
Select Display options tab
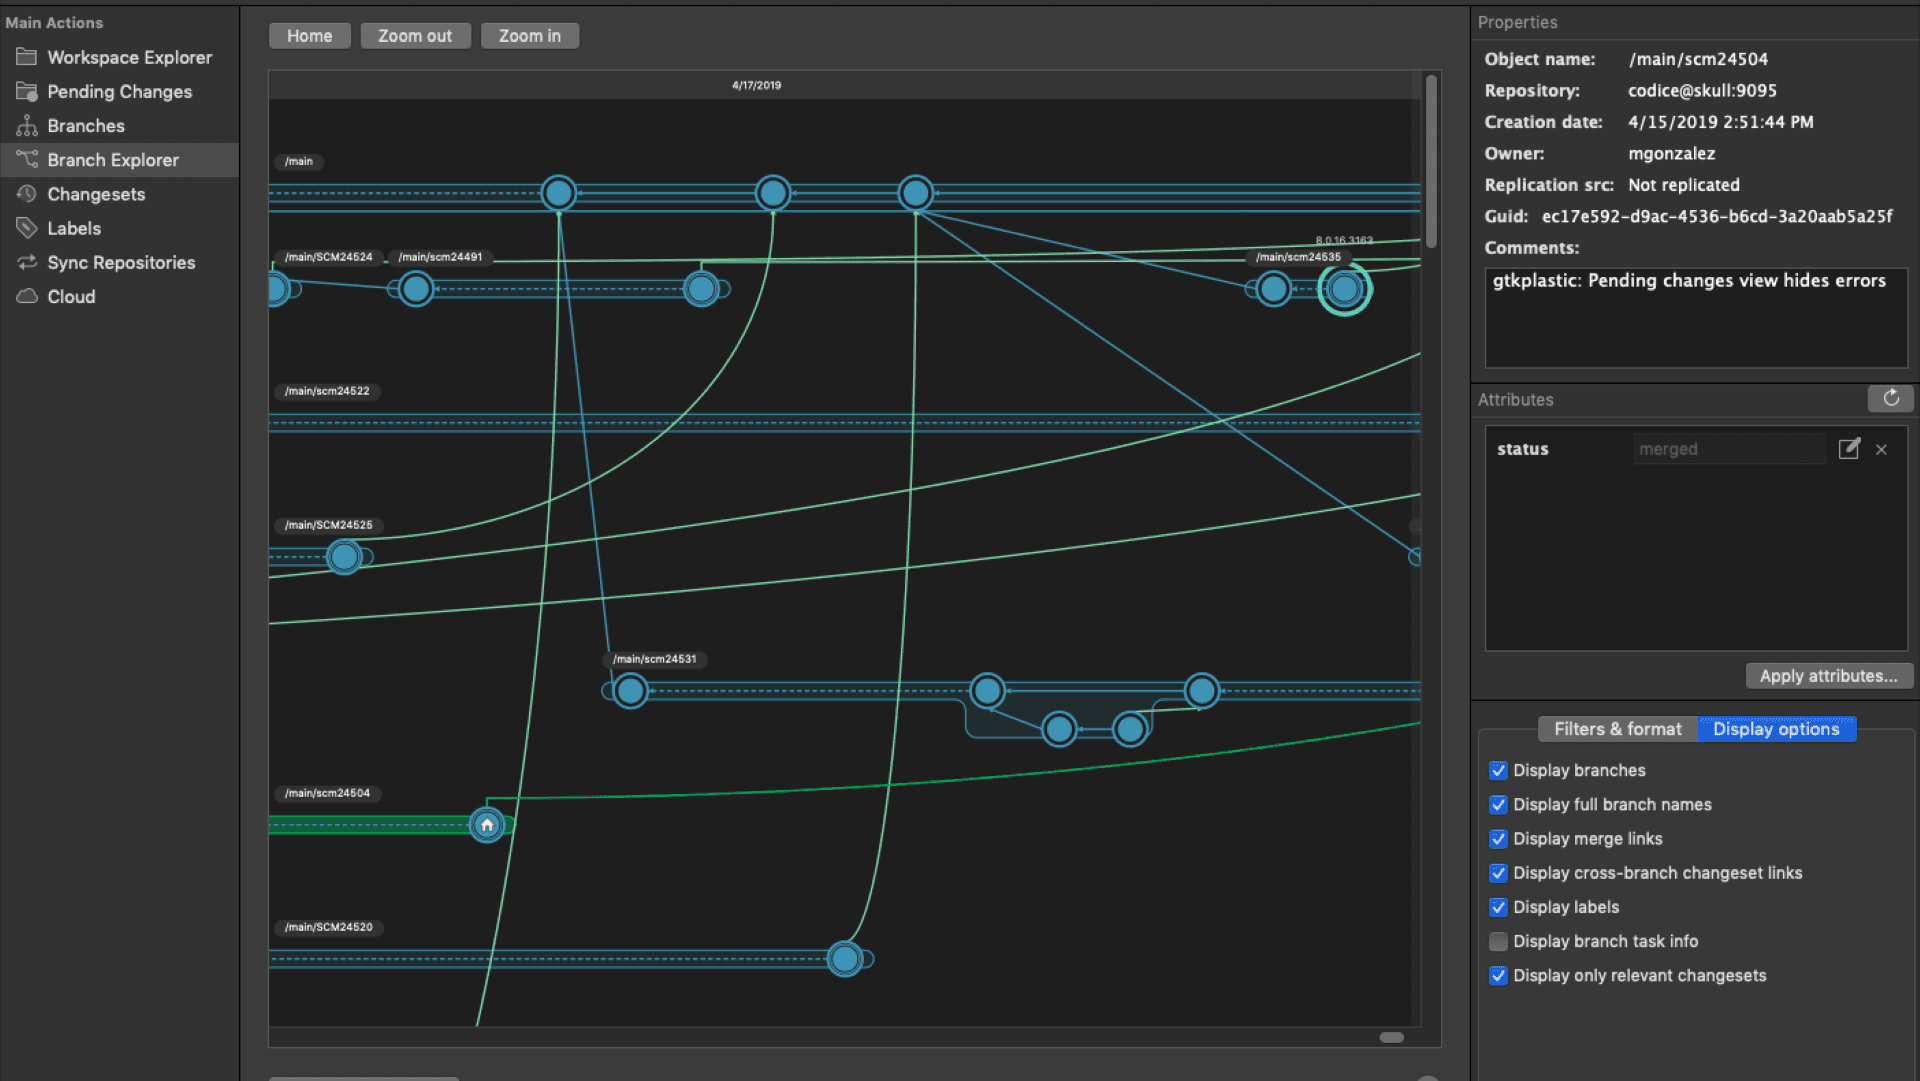point(1774,729)
